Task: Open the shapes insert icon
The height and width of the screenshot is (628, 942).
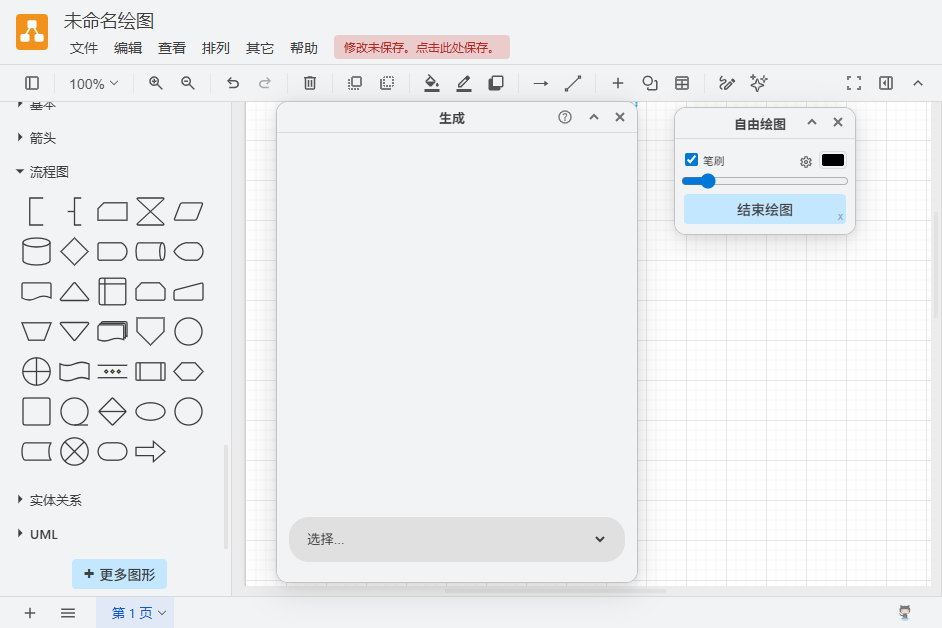Action: tap(650, 83)
